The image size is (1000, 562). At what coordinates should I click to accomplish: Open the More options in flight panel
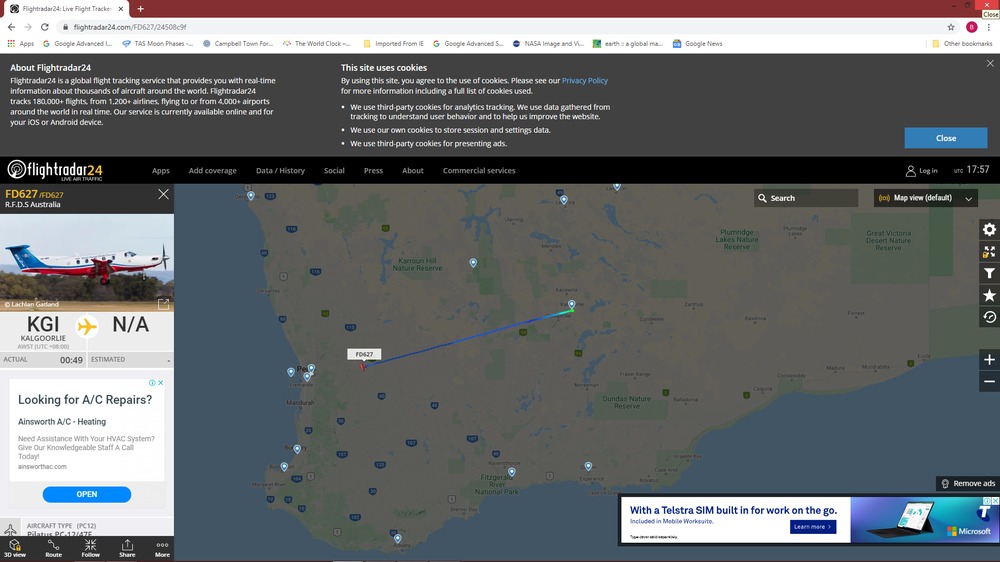pyautogui.click(x=162, y=547)
